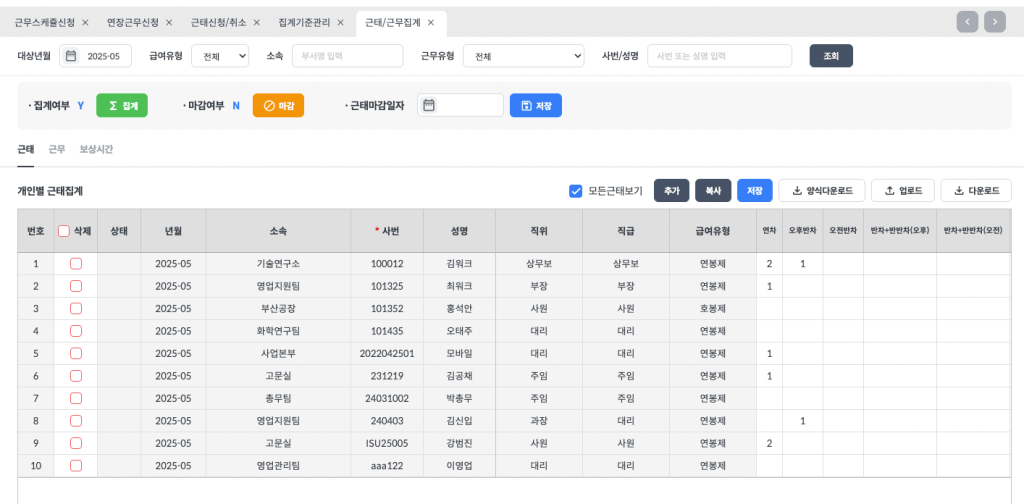
Task: Click the 다운로드 button
Action: [x=976, y=191]
